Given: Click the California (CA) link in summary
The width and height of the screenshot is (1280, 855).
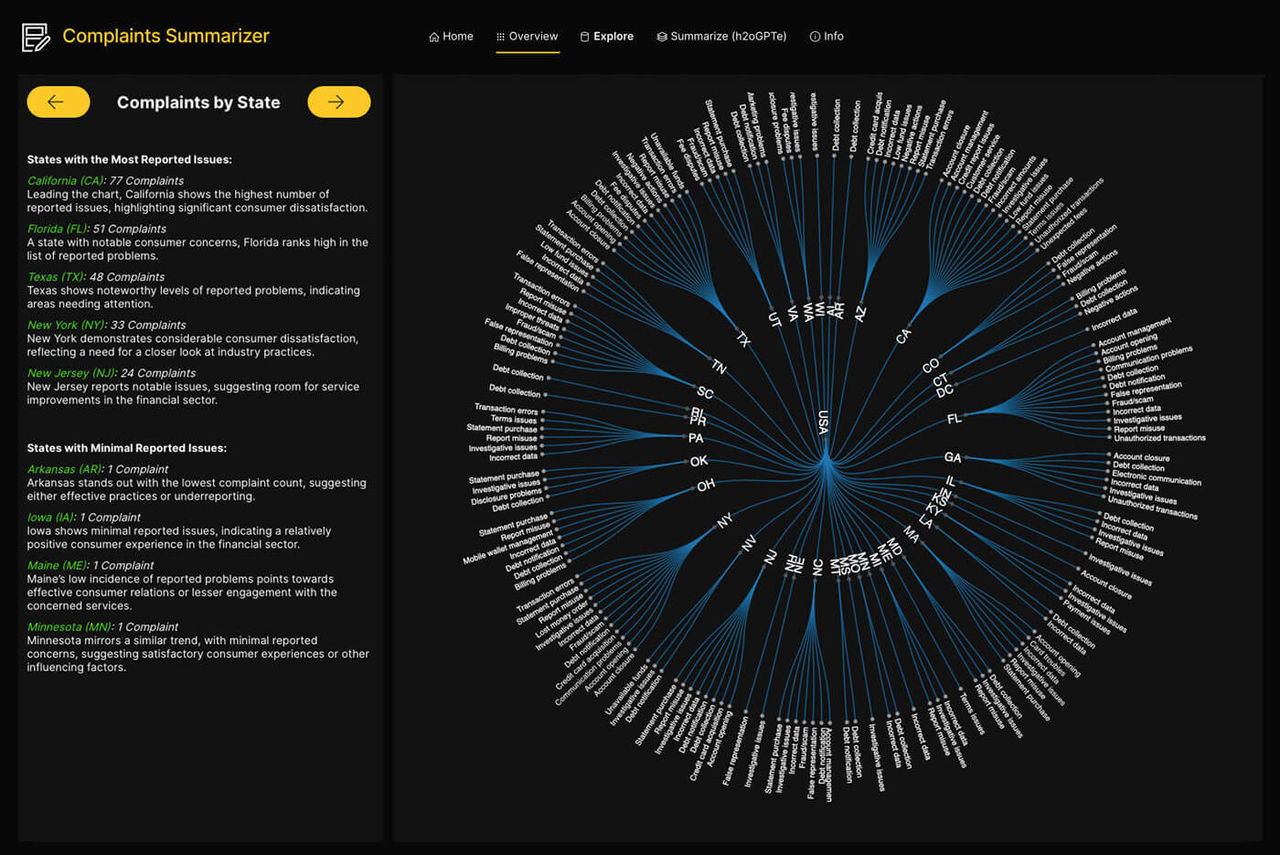Looking at the screenshot, I should pyautogui.click(x=63, y=181).
